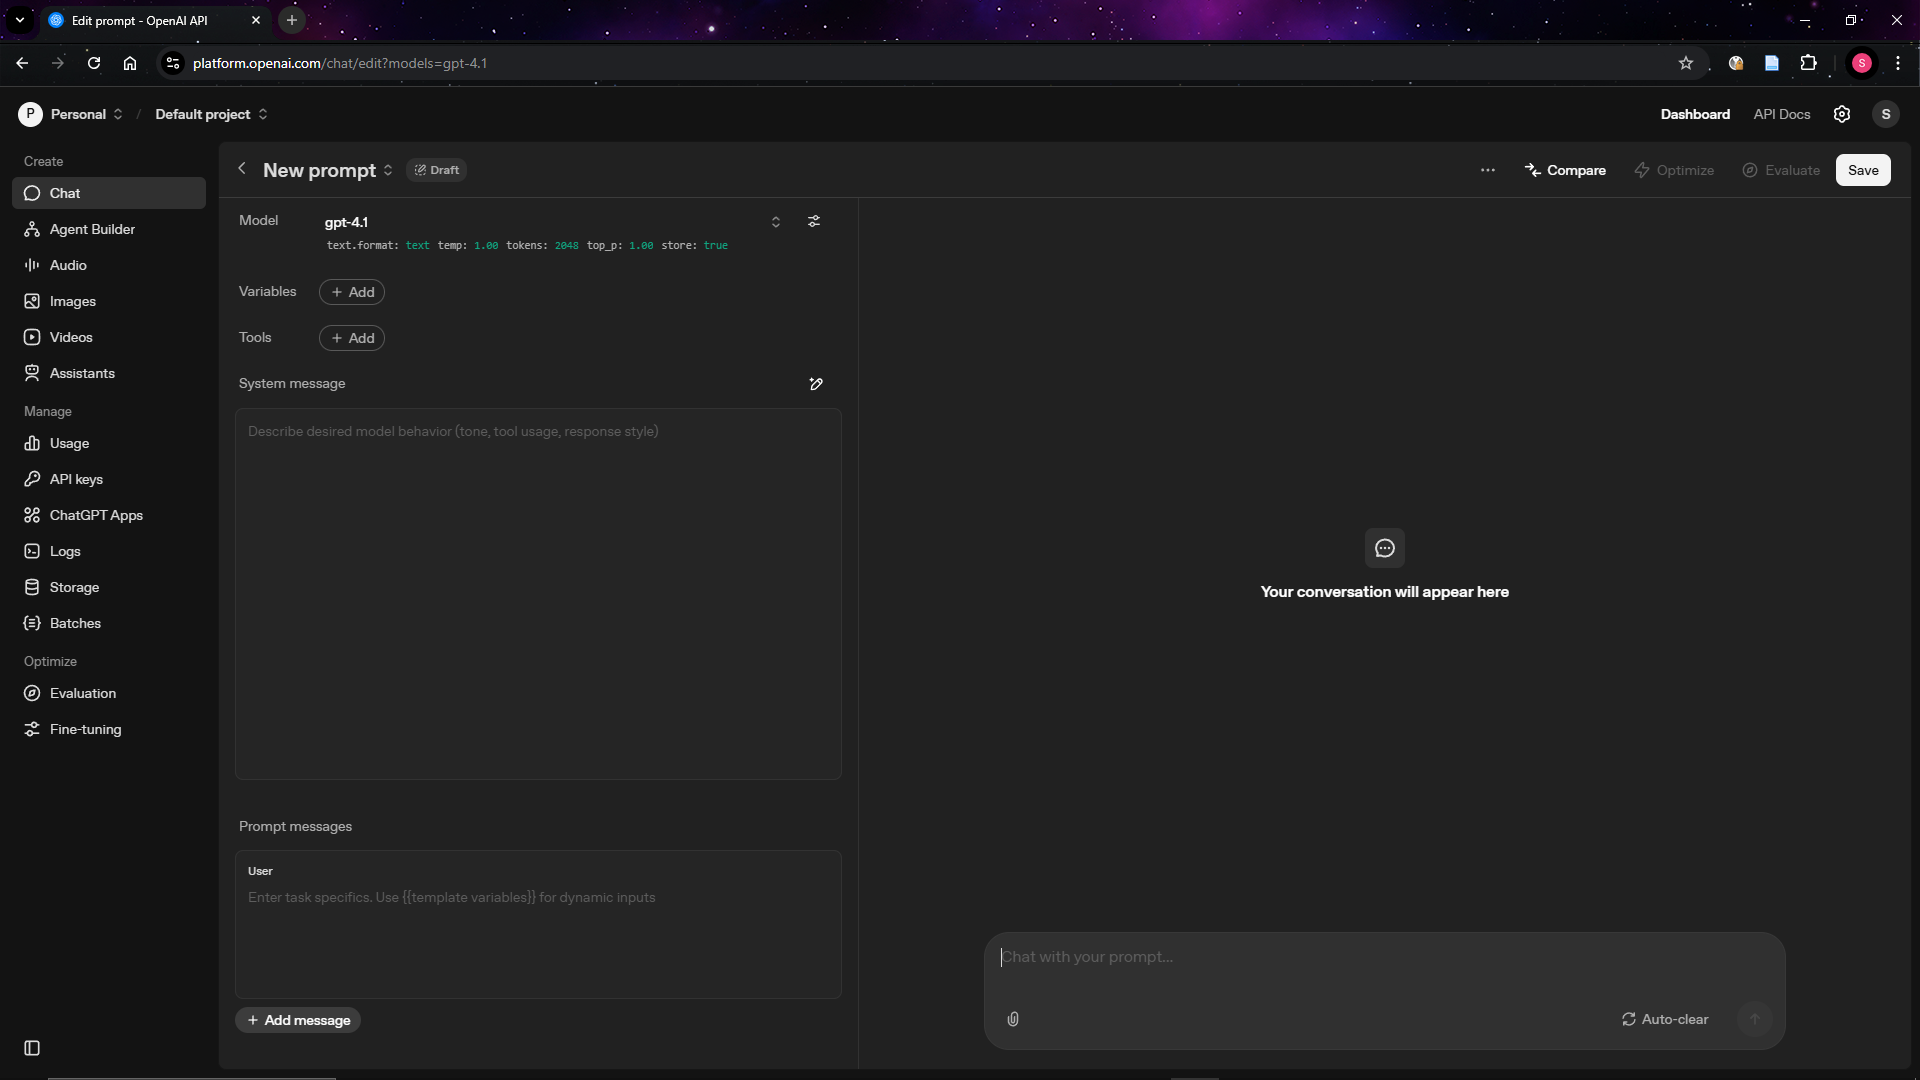The image size is (1920, 1080).
Task: Bookmark page with star icon
Action: click(1686, 63)
